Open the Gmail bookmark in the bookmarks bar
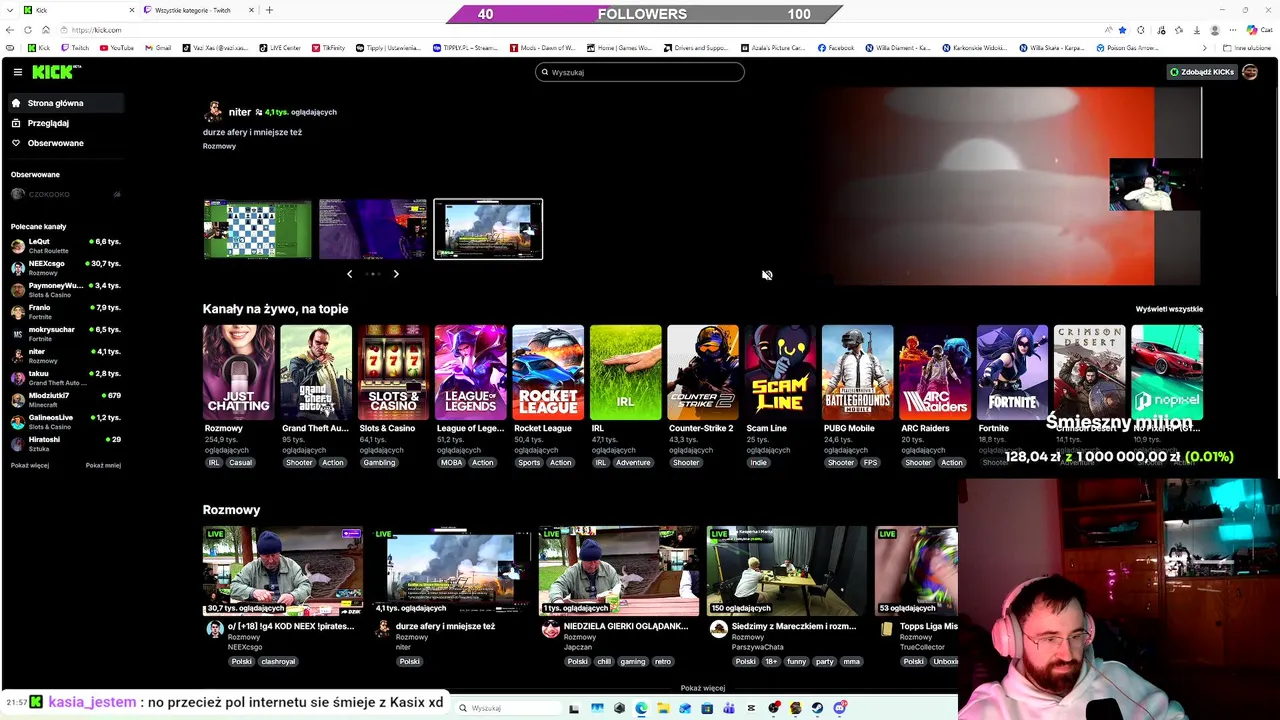Image resolution: width=1280 pixels, height=720 pixels. point(158,48)
